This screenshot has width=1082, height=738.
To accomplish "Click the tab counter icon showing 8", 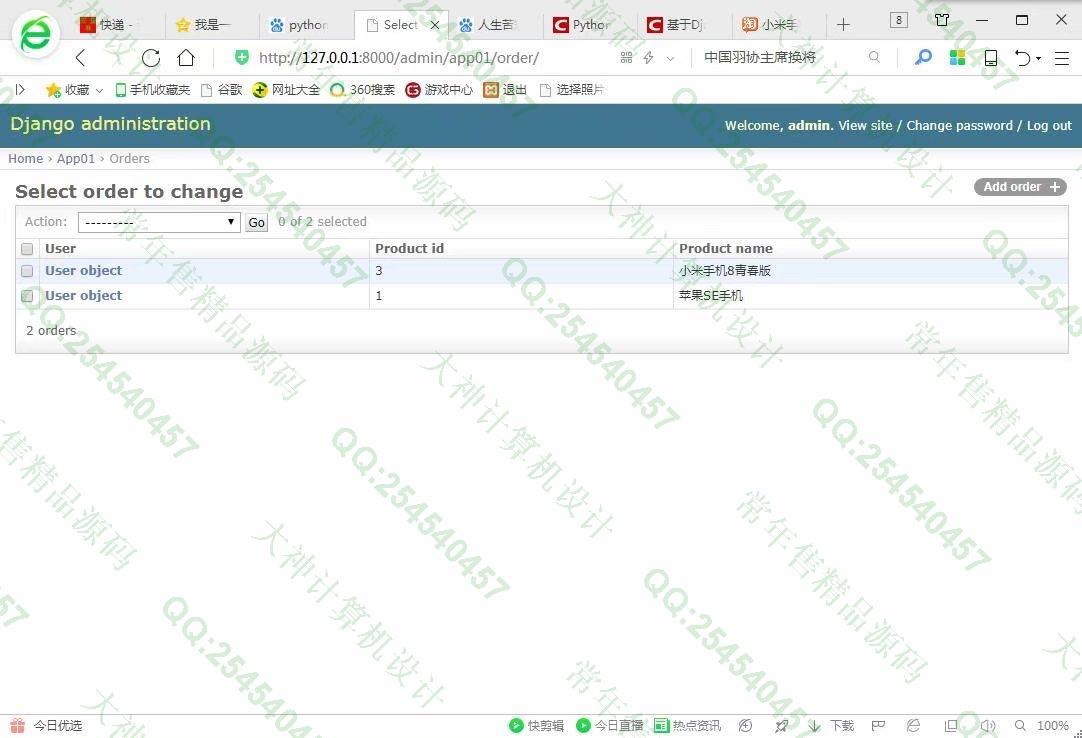I will (898, 20).
